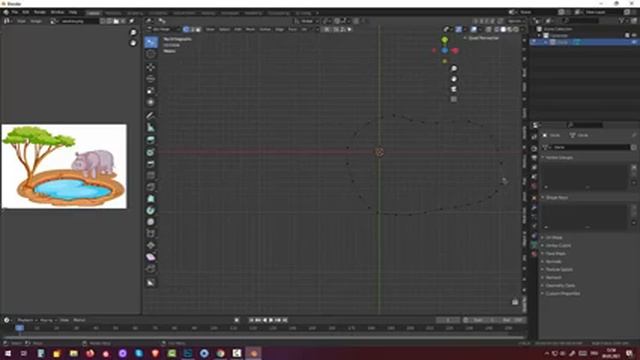640x360 pixels.
Task: Switch to rendered viewport shading
Action: 516,29
